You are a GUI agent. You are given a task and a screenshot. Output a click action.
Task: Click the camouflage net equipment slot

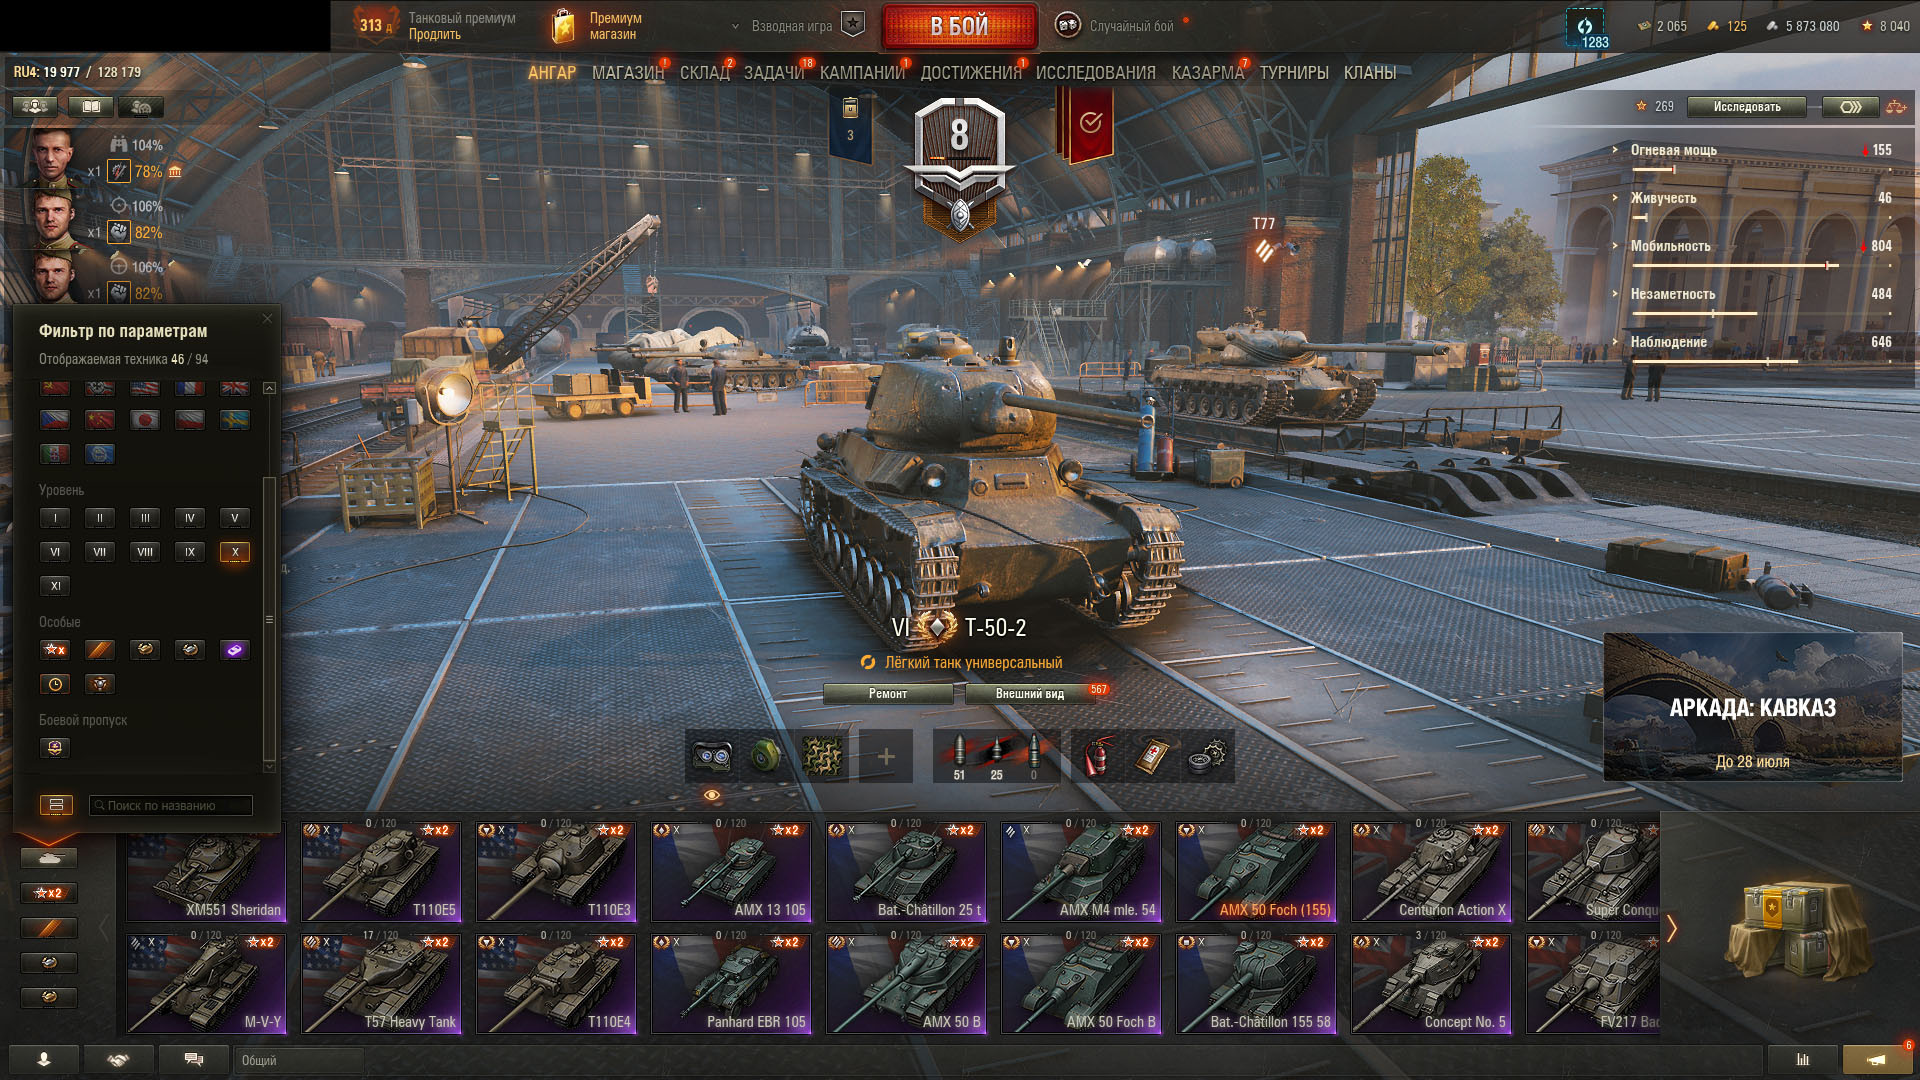click(x=822, y=756)
